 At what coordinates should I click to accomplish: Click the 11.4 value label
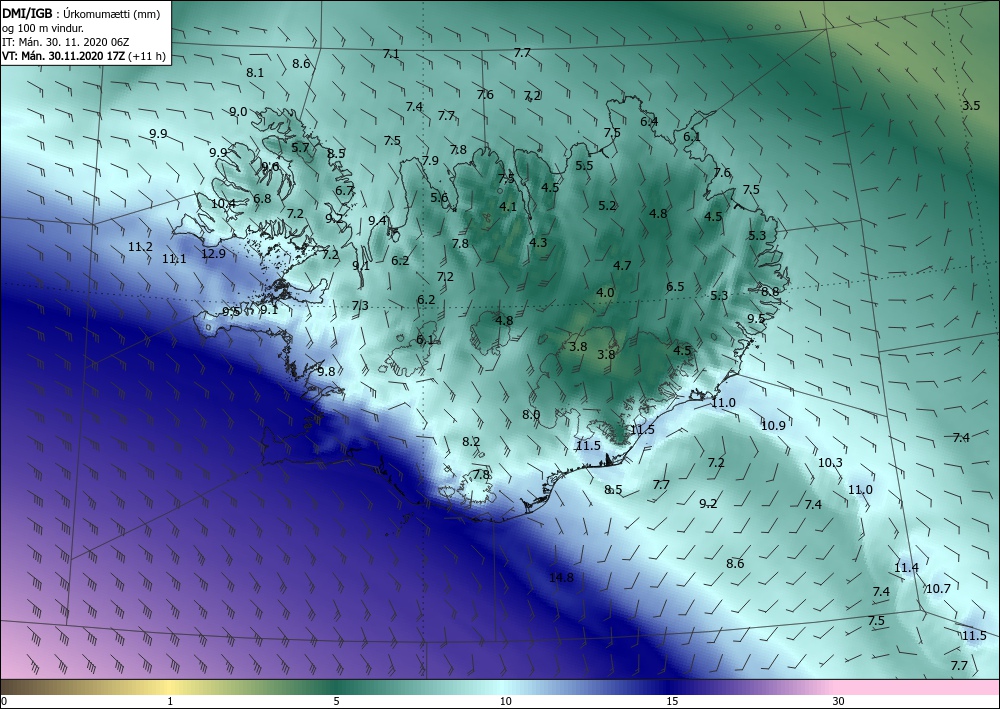coord(906,567)
